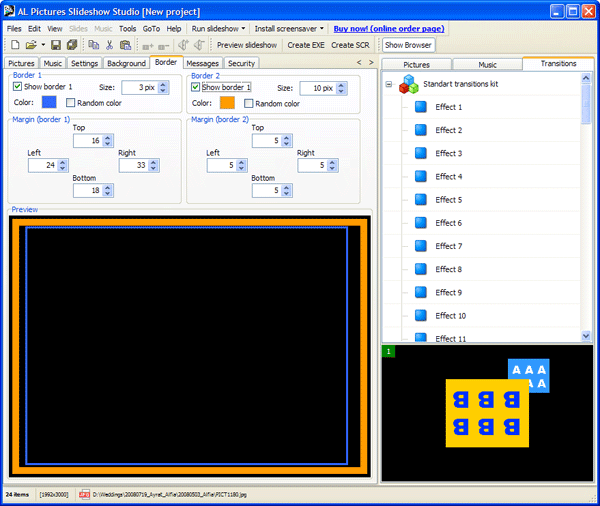Switch to the Security tab
600x506 pixels.
tap(241, 63)
